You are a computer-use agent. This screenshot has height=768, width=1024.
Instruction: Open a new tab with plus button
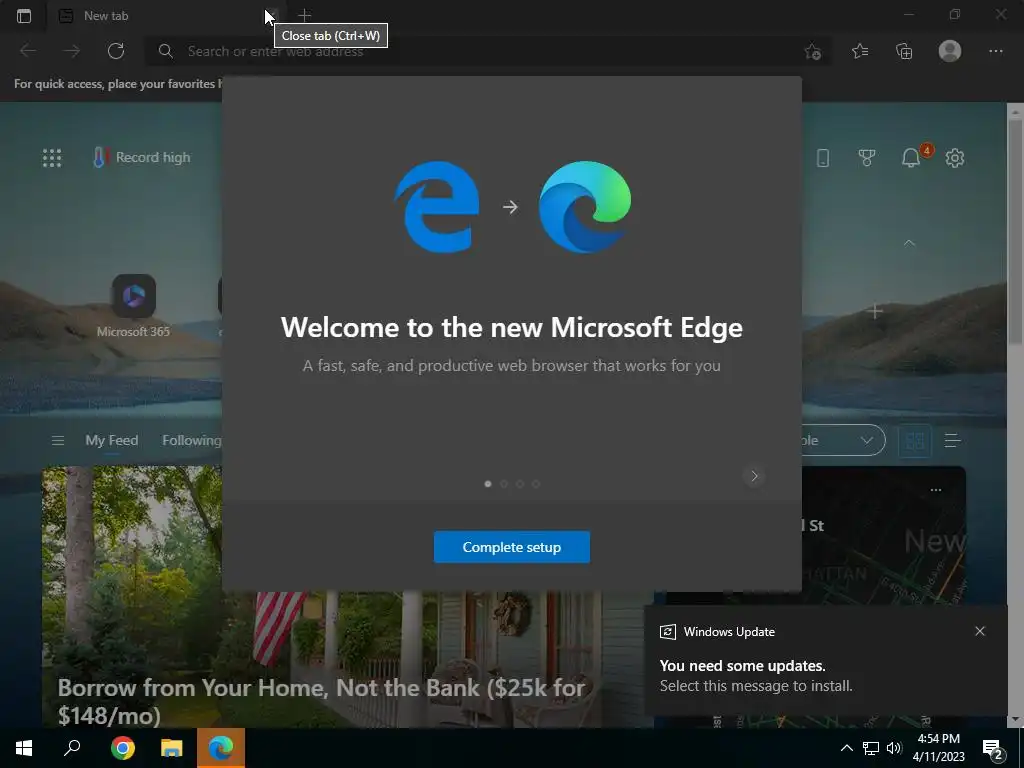click(304, 15)
